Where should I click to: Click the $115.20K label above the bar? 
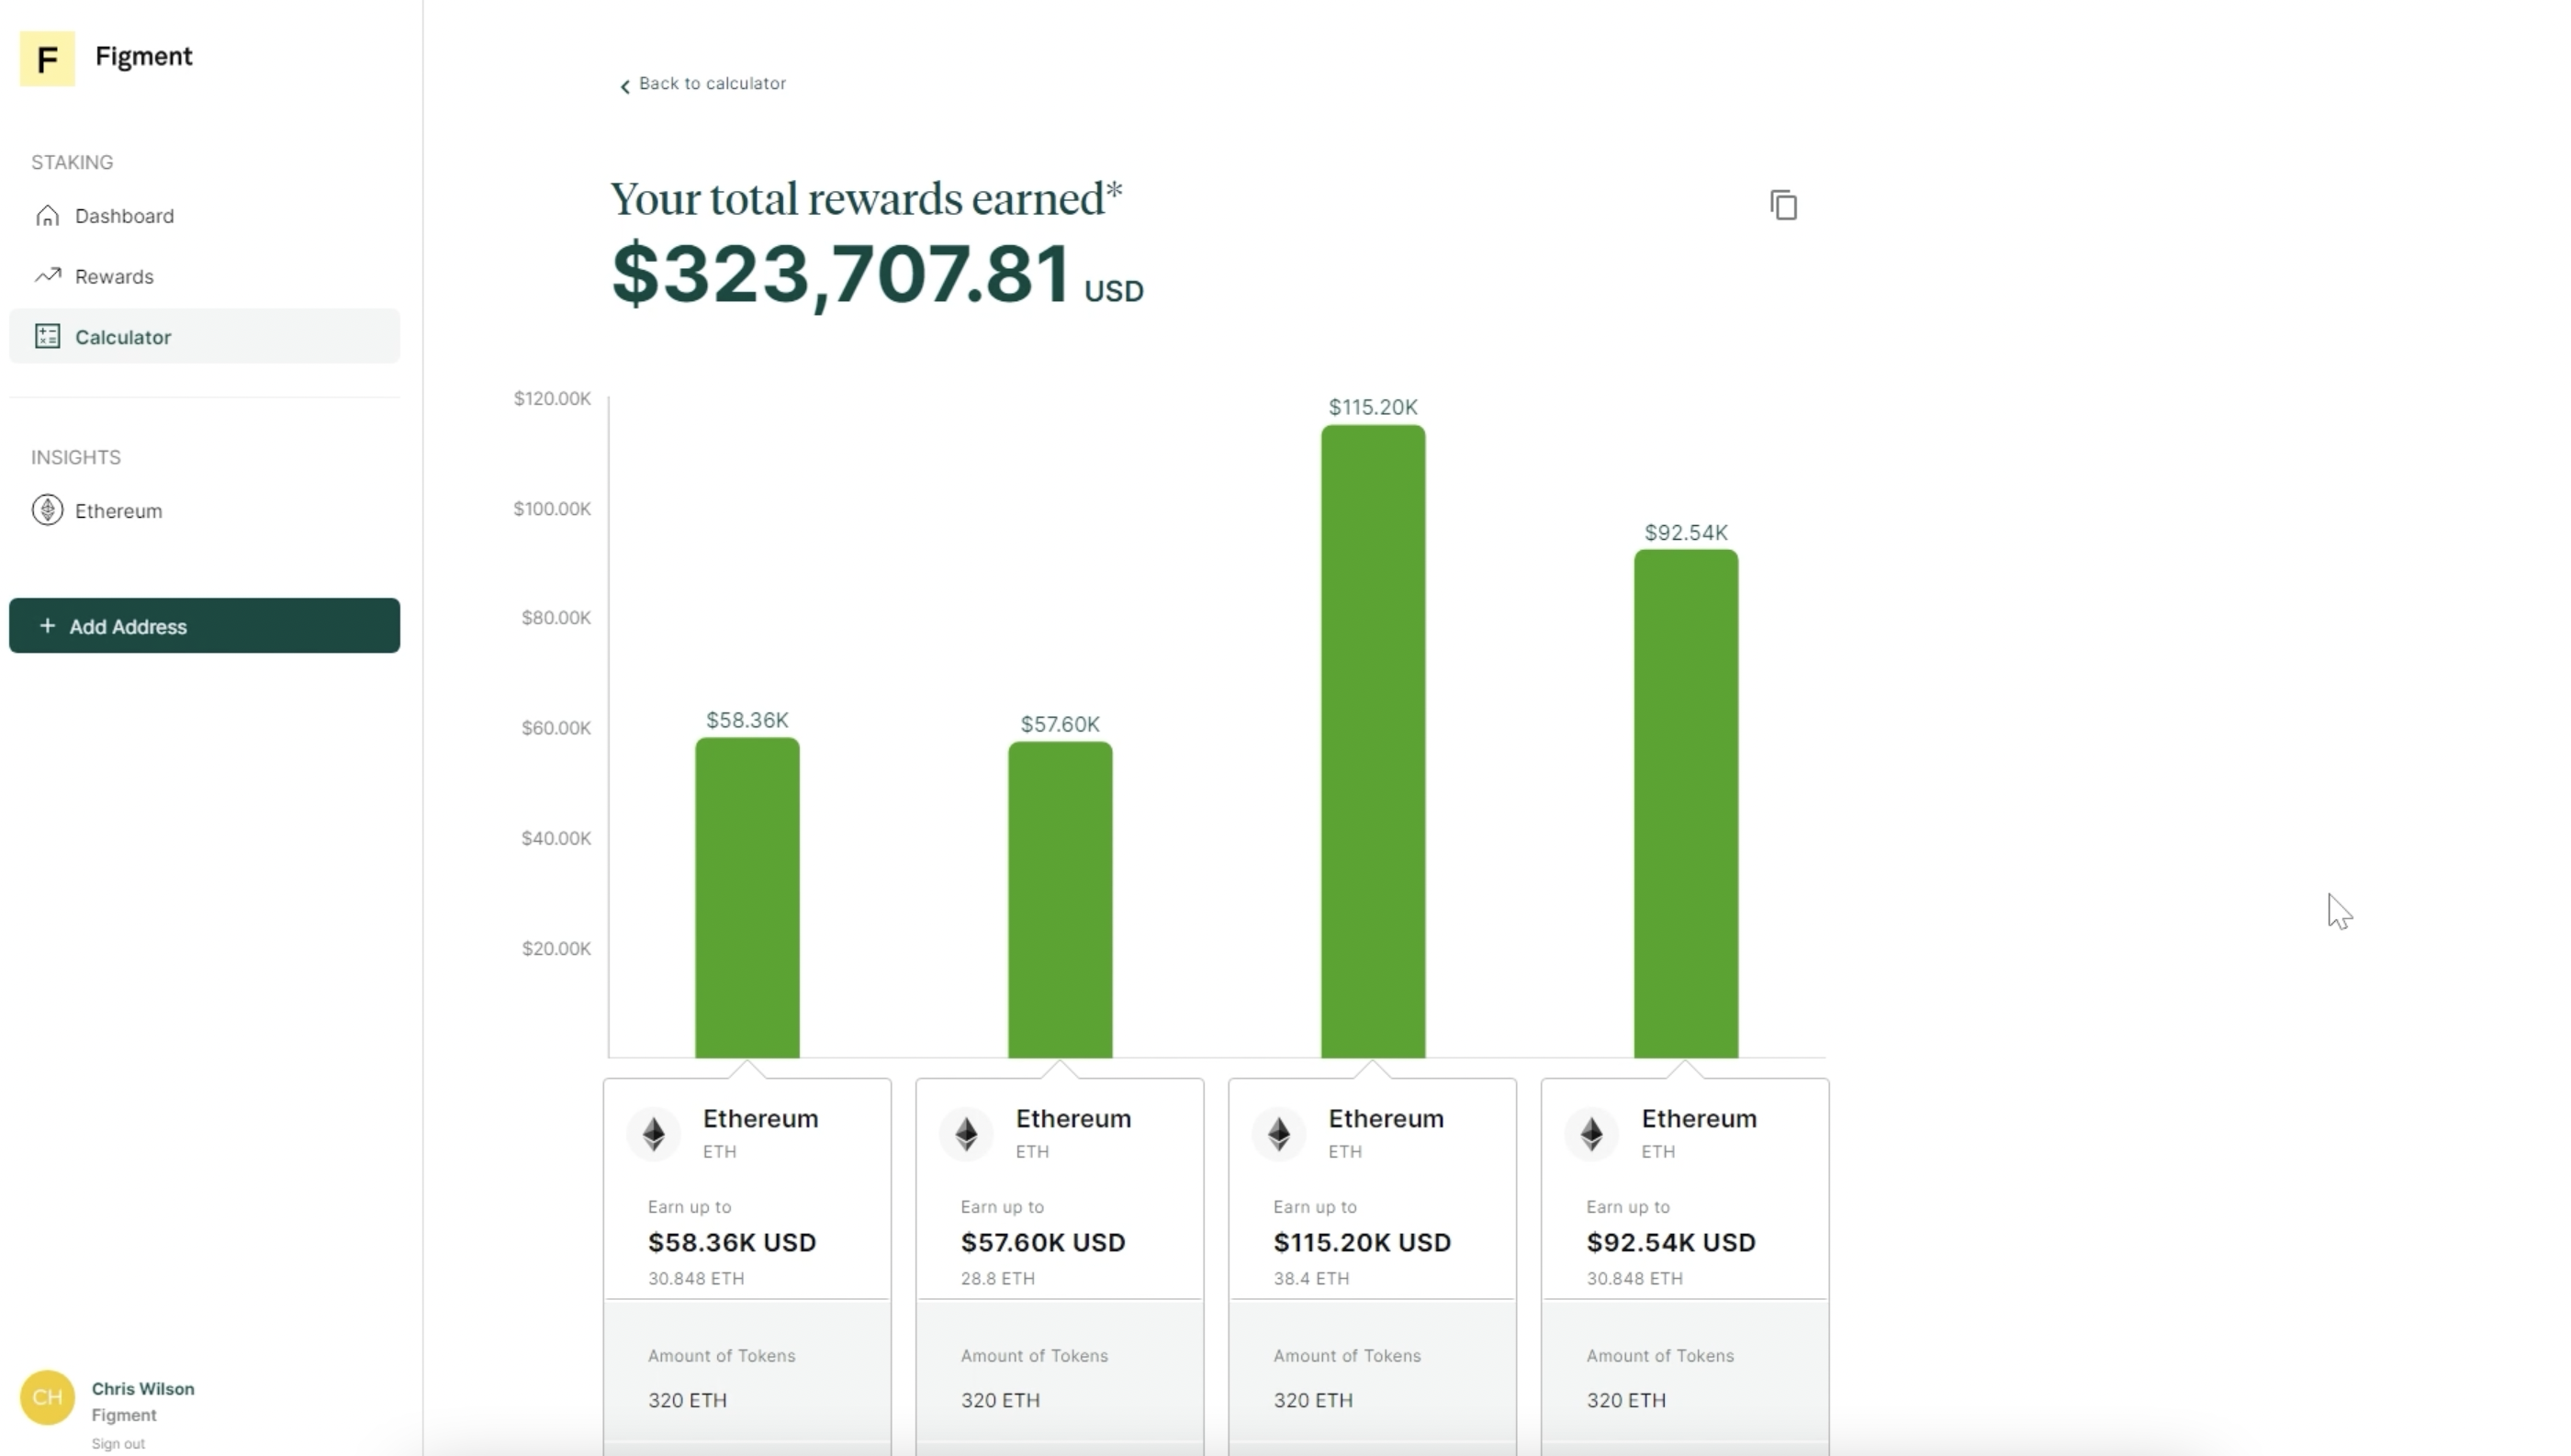tap(1373, 407)
